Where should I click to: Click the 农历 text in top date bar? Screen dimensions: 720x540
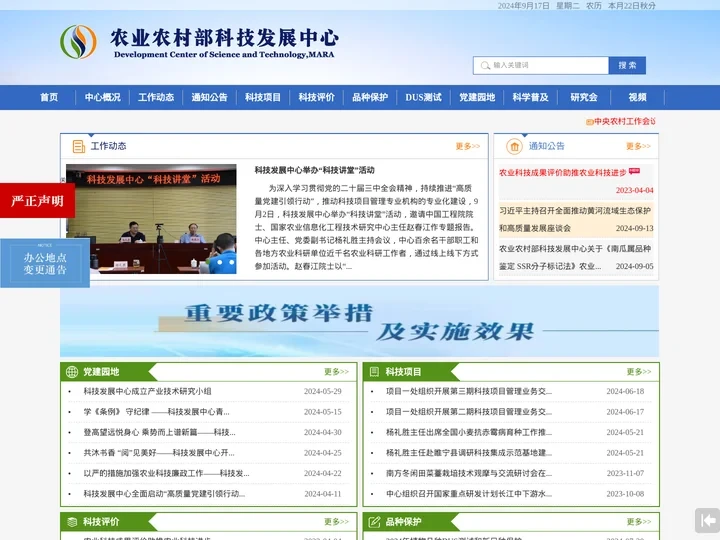click(x=594, y=6)
